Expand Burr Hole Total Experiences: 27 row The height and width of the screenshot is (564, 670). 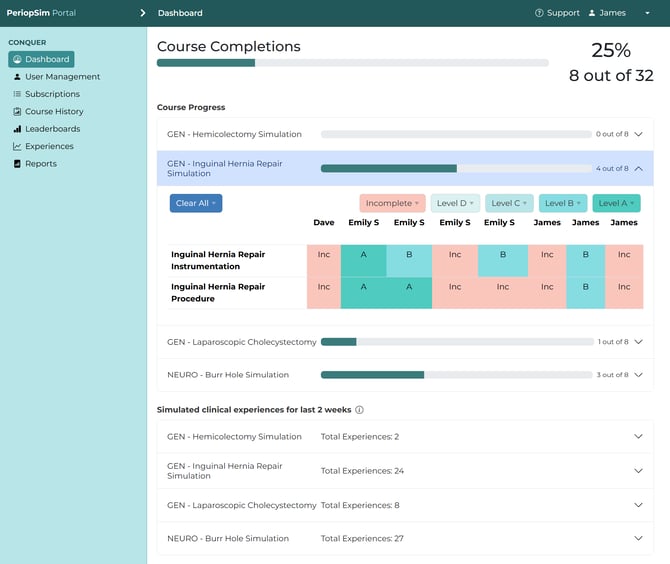tap(638, 538)
